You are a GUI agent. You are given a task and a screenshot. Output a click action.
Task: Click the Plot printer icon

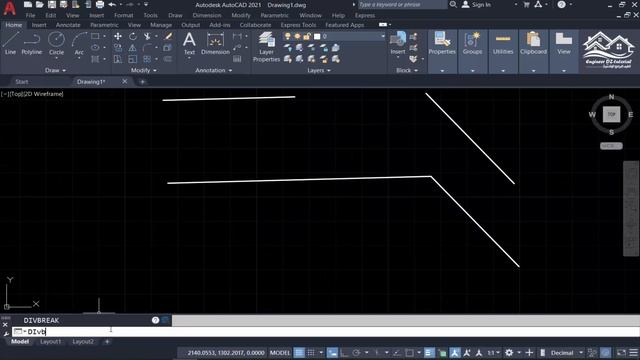[x=100, y=4]
